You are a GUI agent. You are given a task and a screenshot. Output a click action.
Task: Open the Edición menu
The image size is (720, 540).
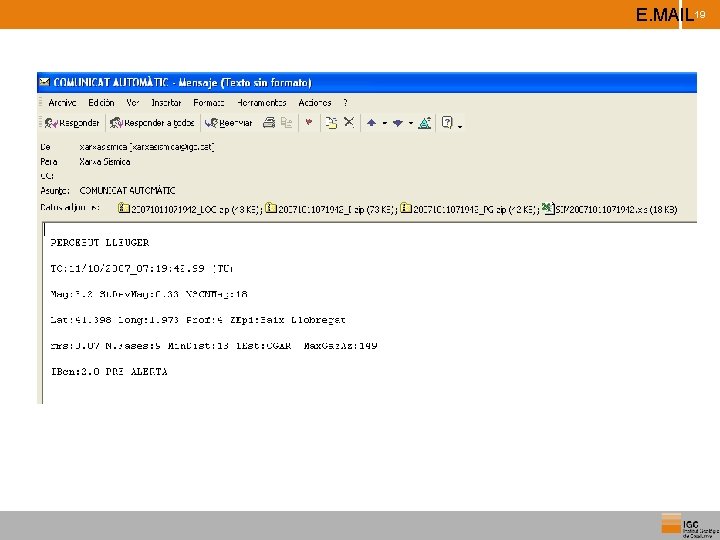(101, 102)
